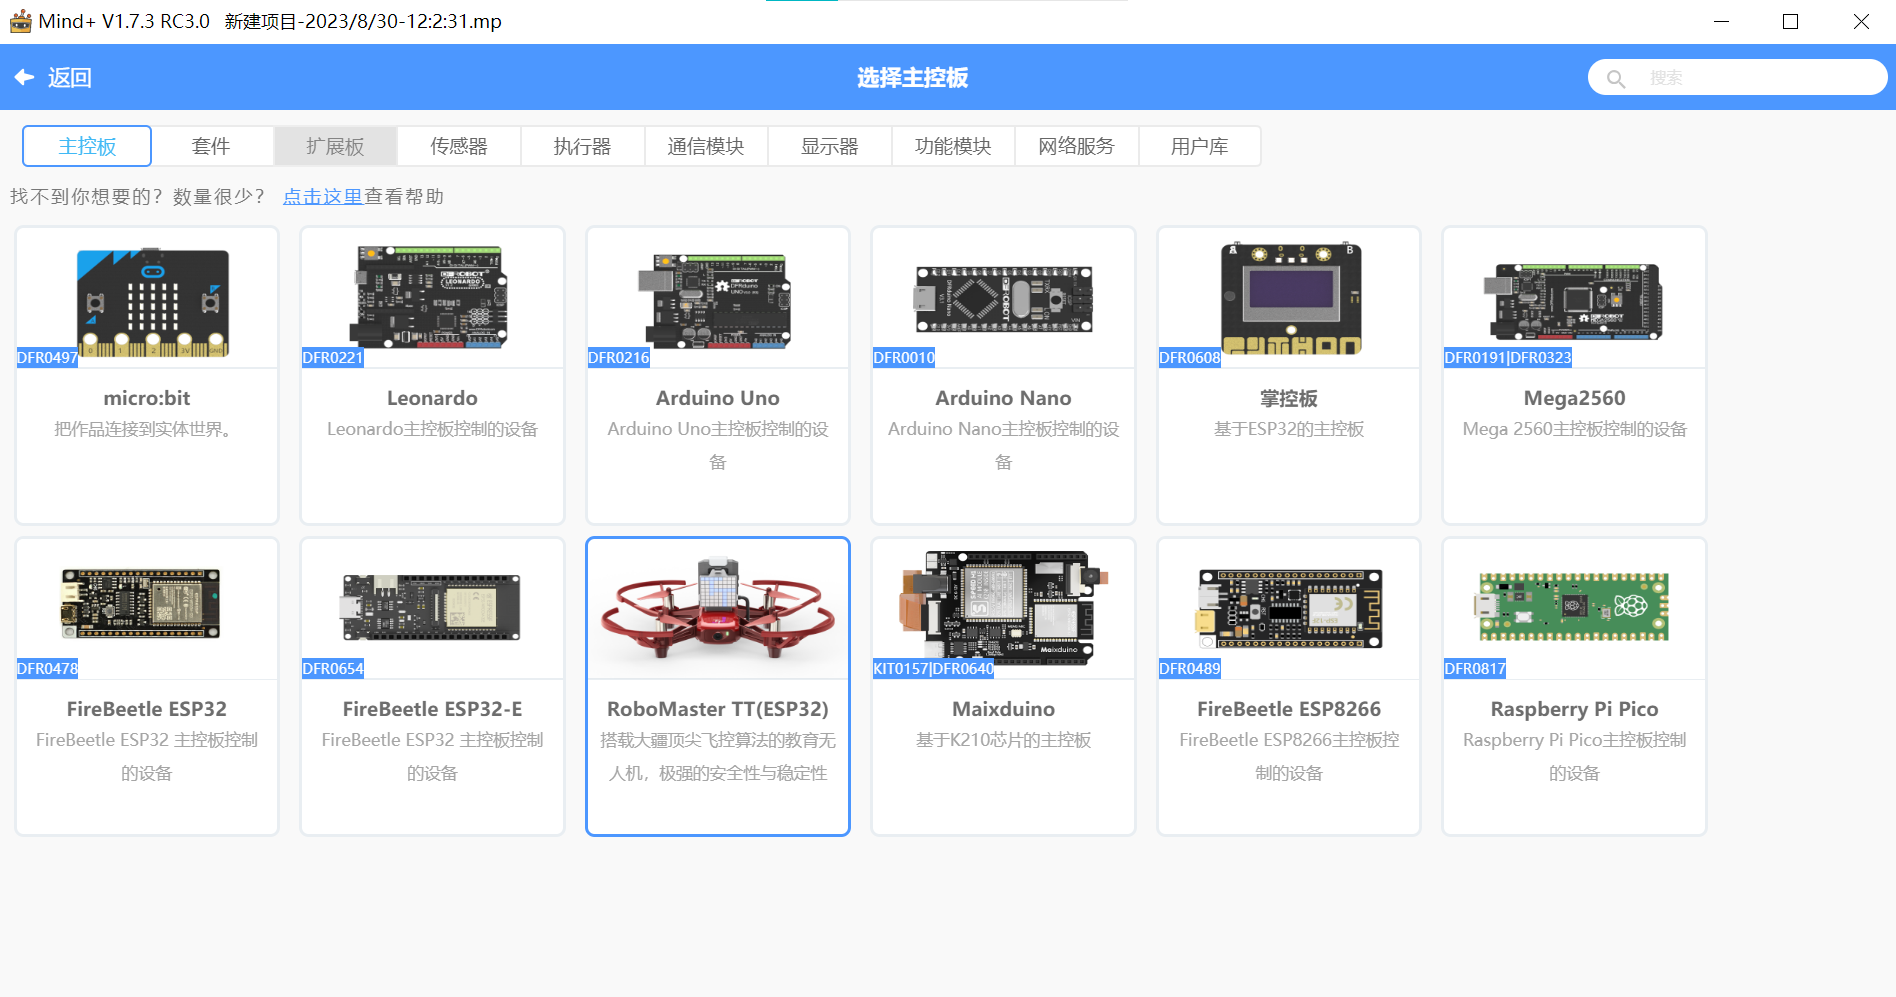Select the Maixduino board image

(1005, 607)
